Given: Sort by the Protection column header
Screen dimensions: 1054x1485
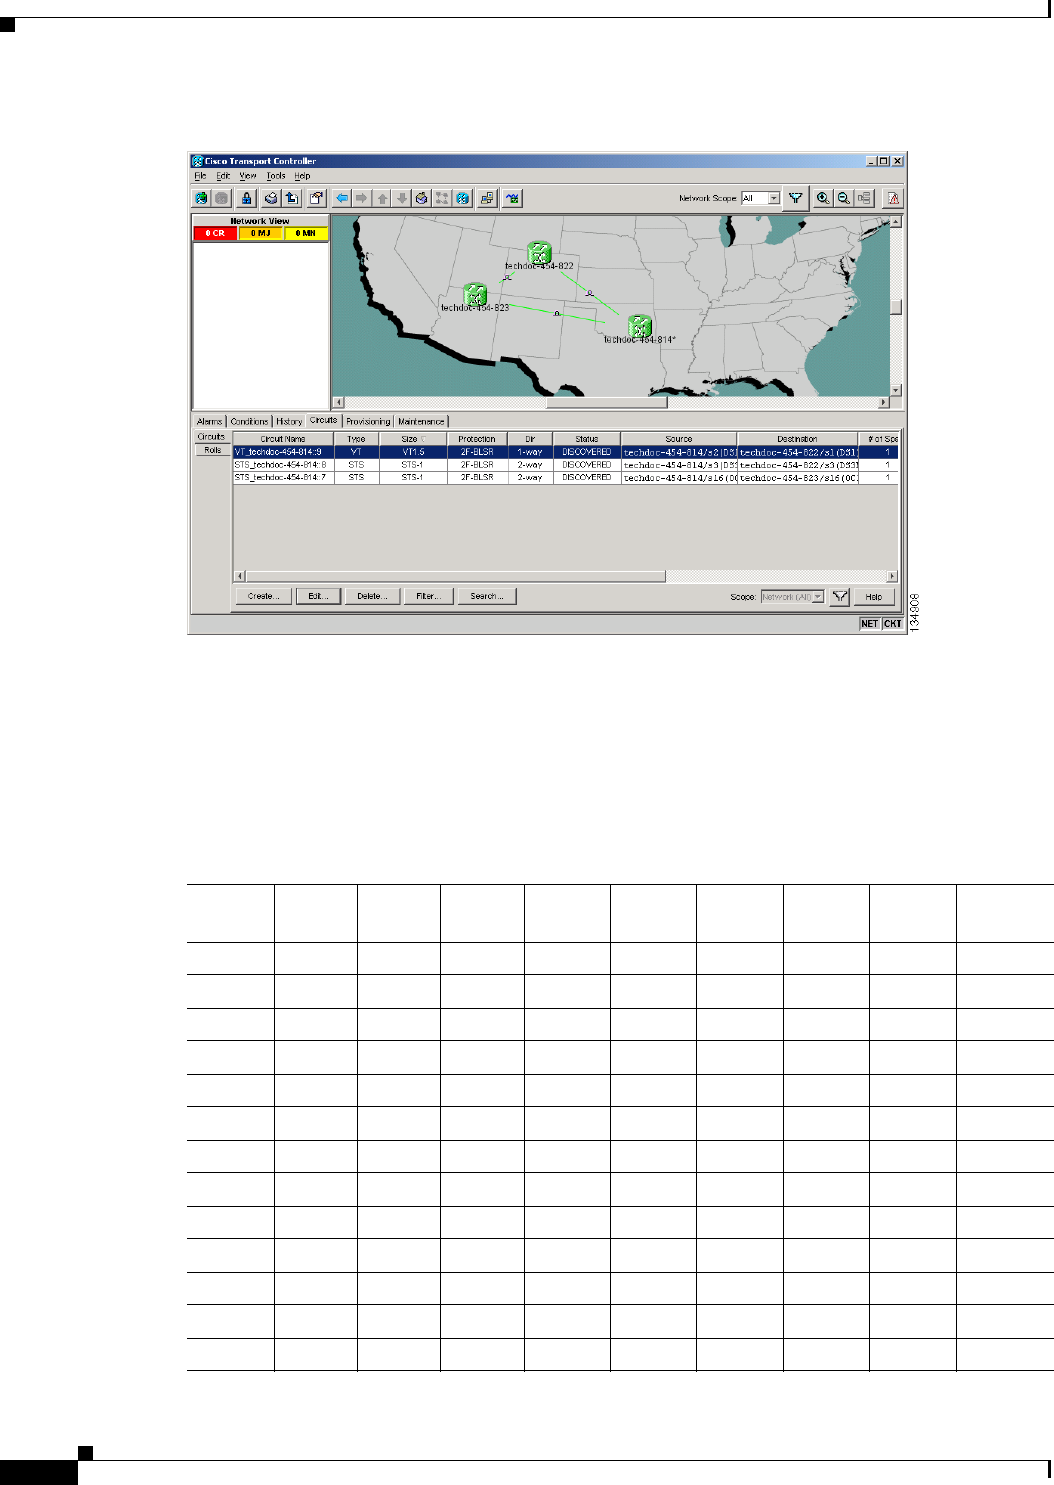Looking at the screenshot, I should click(477, 439).
